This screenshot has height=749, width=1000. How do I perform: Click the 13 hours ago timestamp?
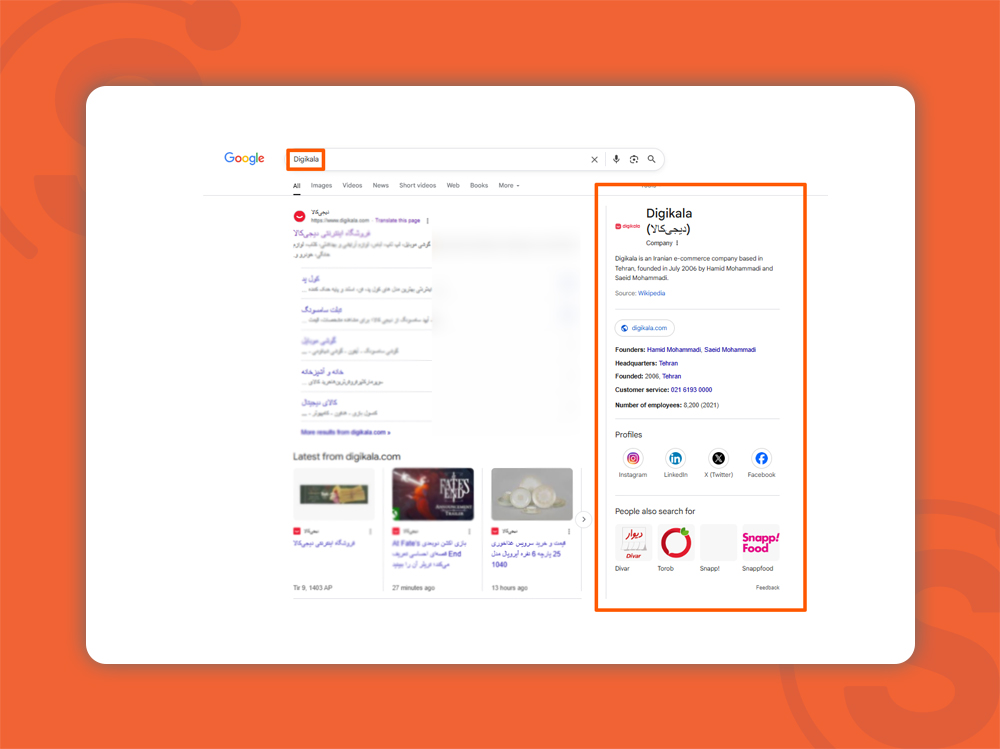tap(510, 588)
